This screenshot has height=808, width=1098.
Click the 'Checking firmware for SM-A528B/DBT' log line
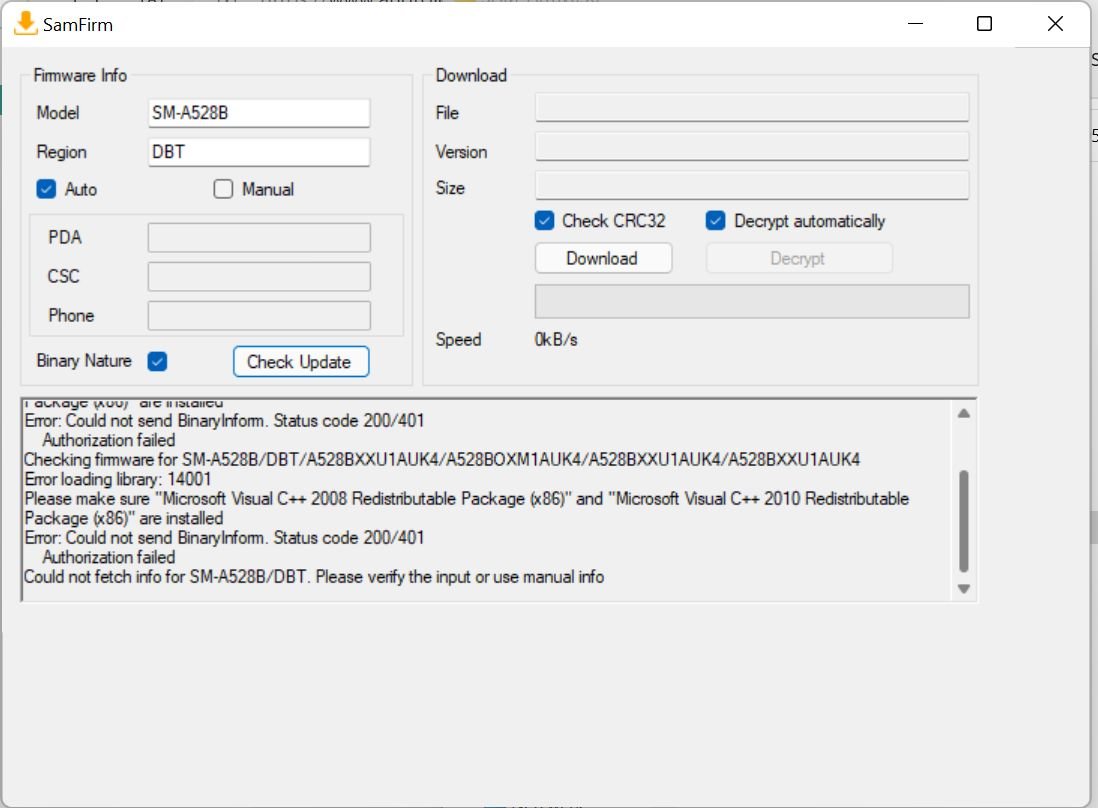tap(442, 459)
